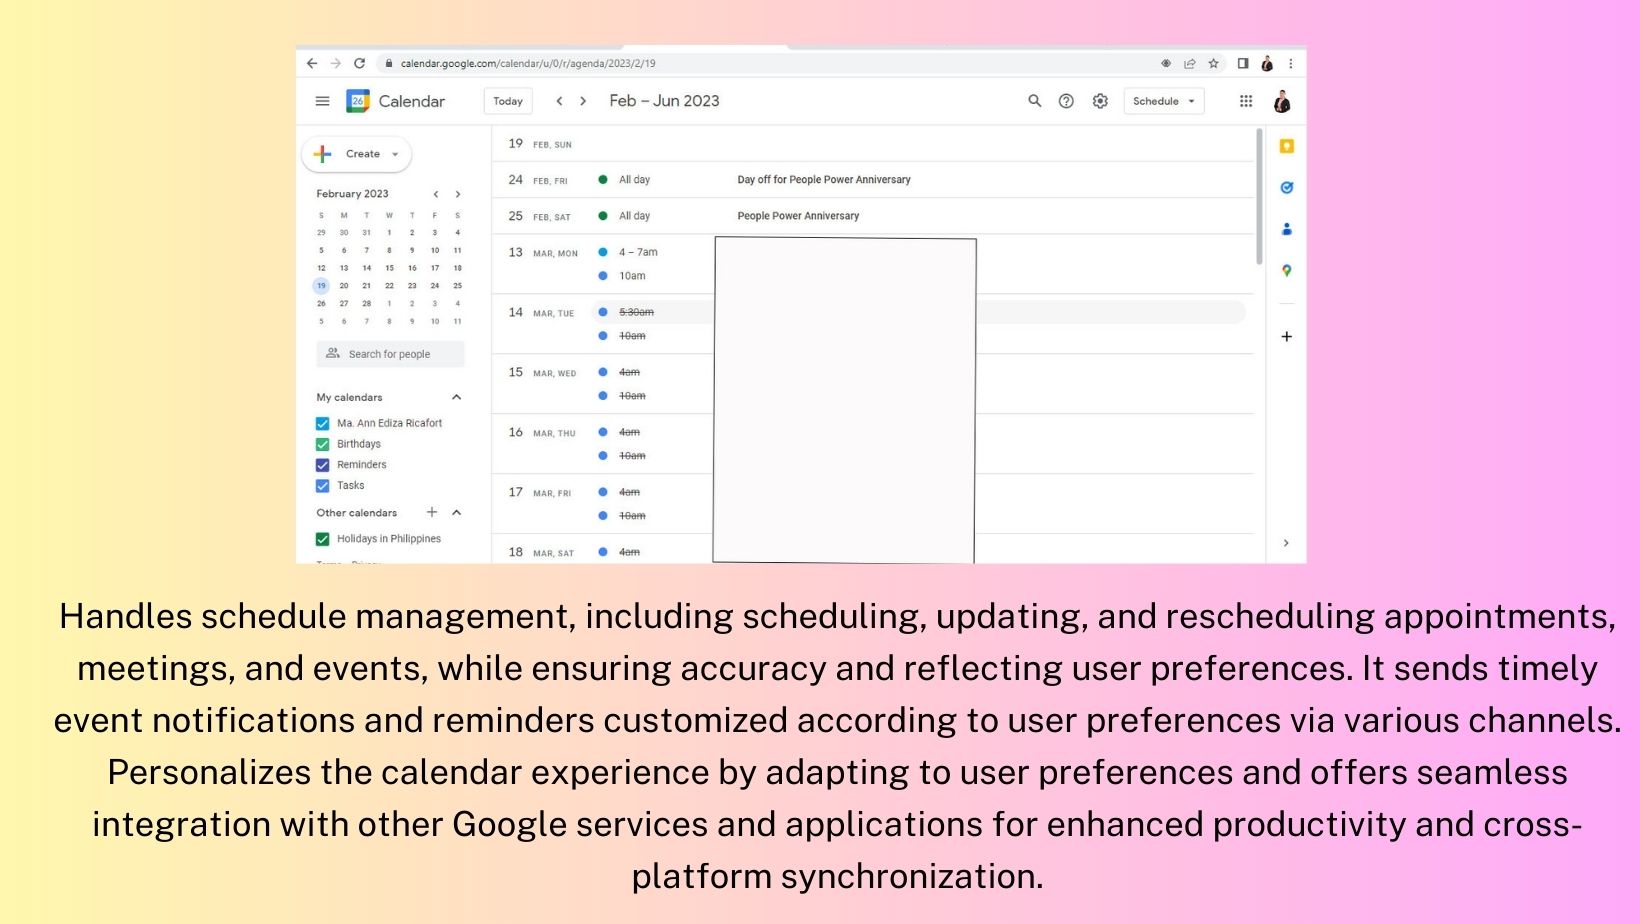Select the '5:30am' entry on Mar 14

point(636,312)
